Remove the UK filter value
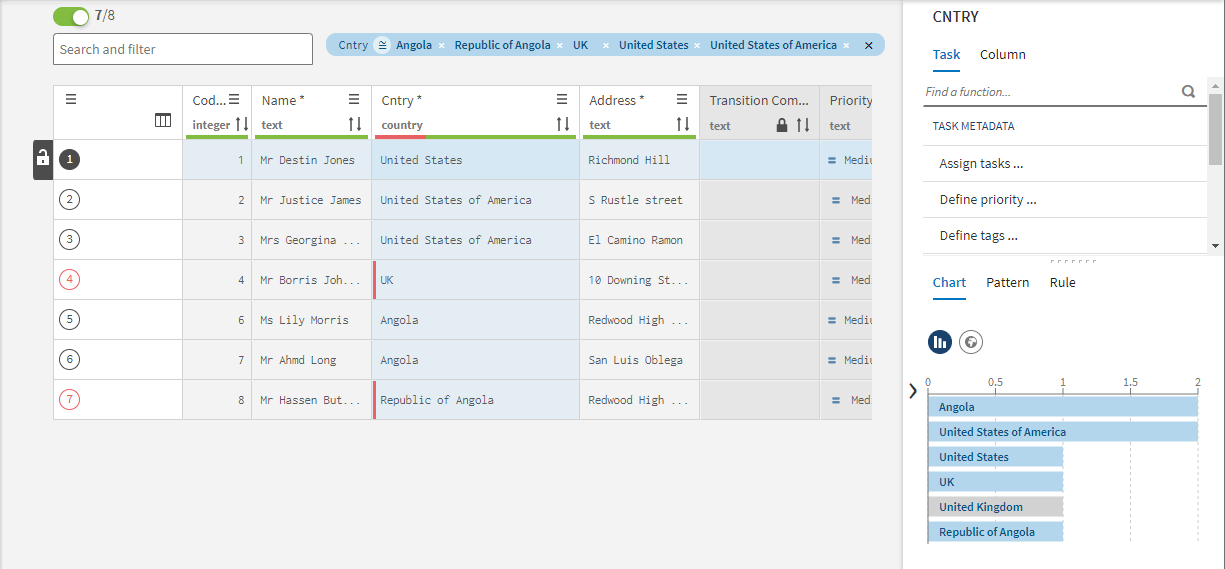This screenshot has width=1225, height=569. pyautogui.click(x=605, y=46)
